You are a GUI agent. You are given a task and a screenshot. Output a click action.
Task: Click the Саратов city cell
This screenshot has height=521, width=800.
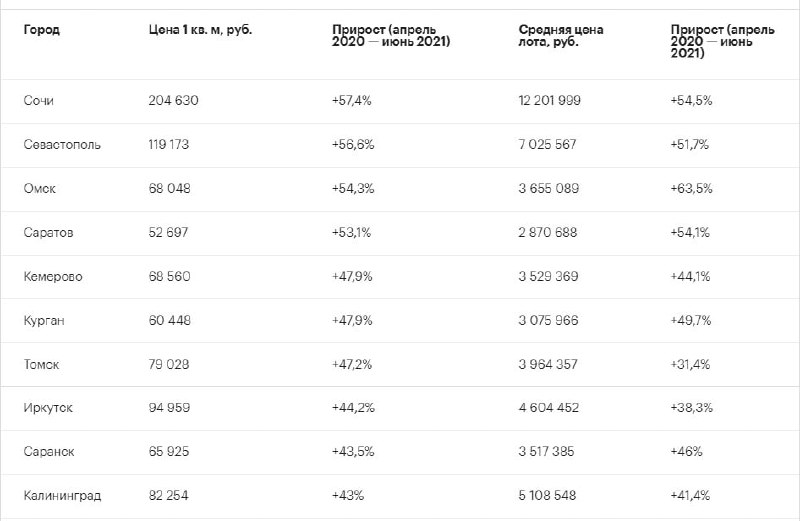click(x=48, y=233)
